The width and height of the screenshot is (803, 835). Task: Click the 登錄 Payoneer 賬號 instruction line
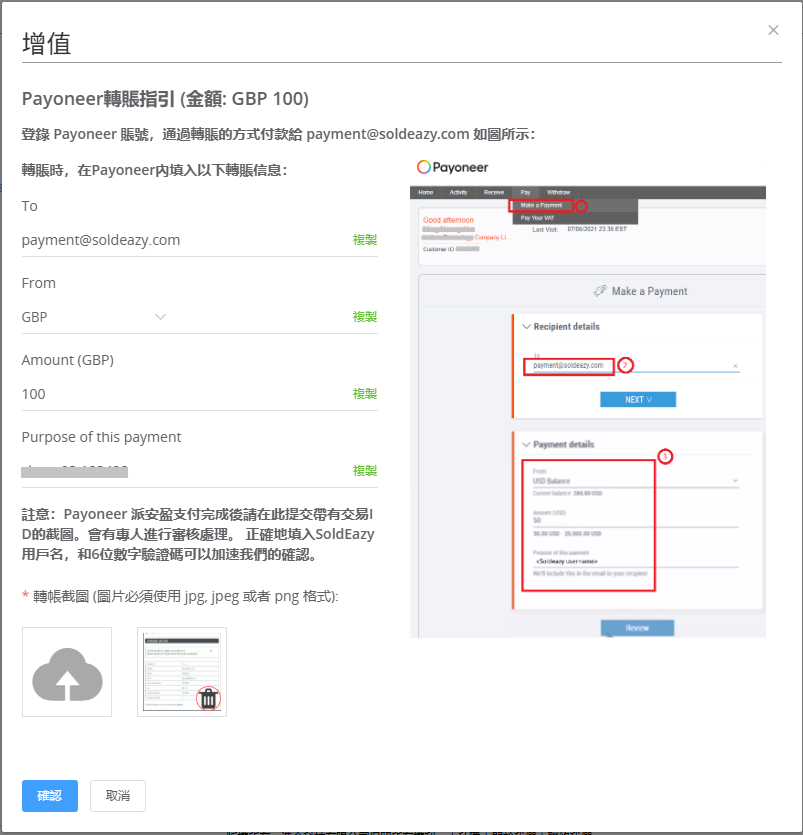pyautogui.click(x=278, y=134)
